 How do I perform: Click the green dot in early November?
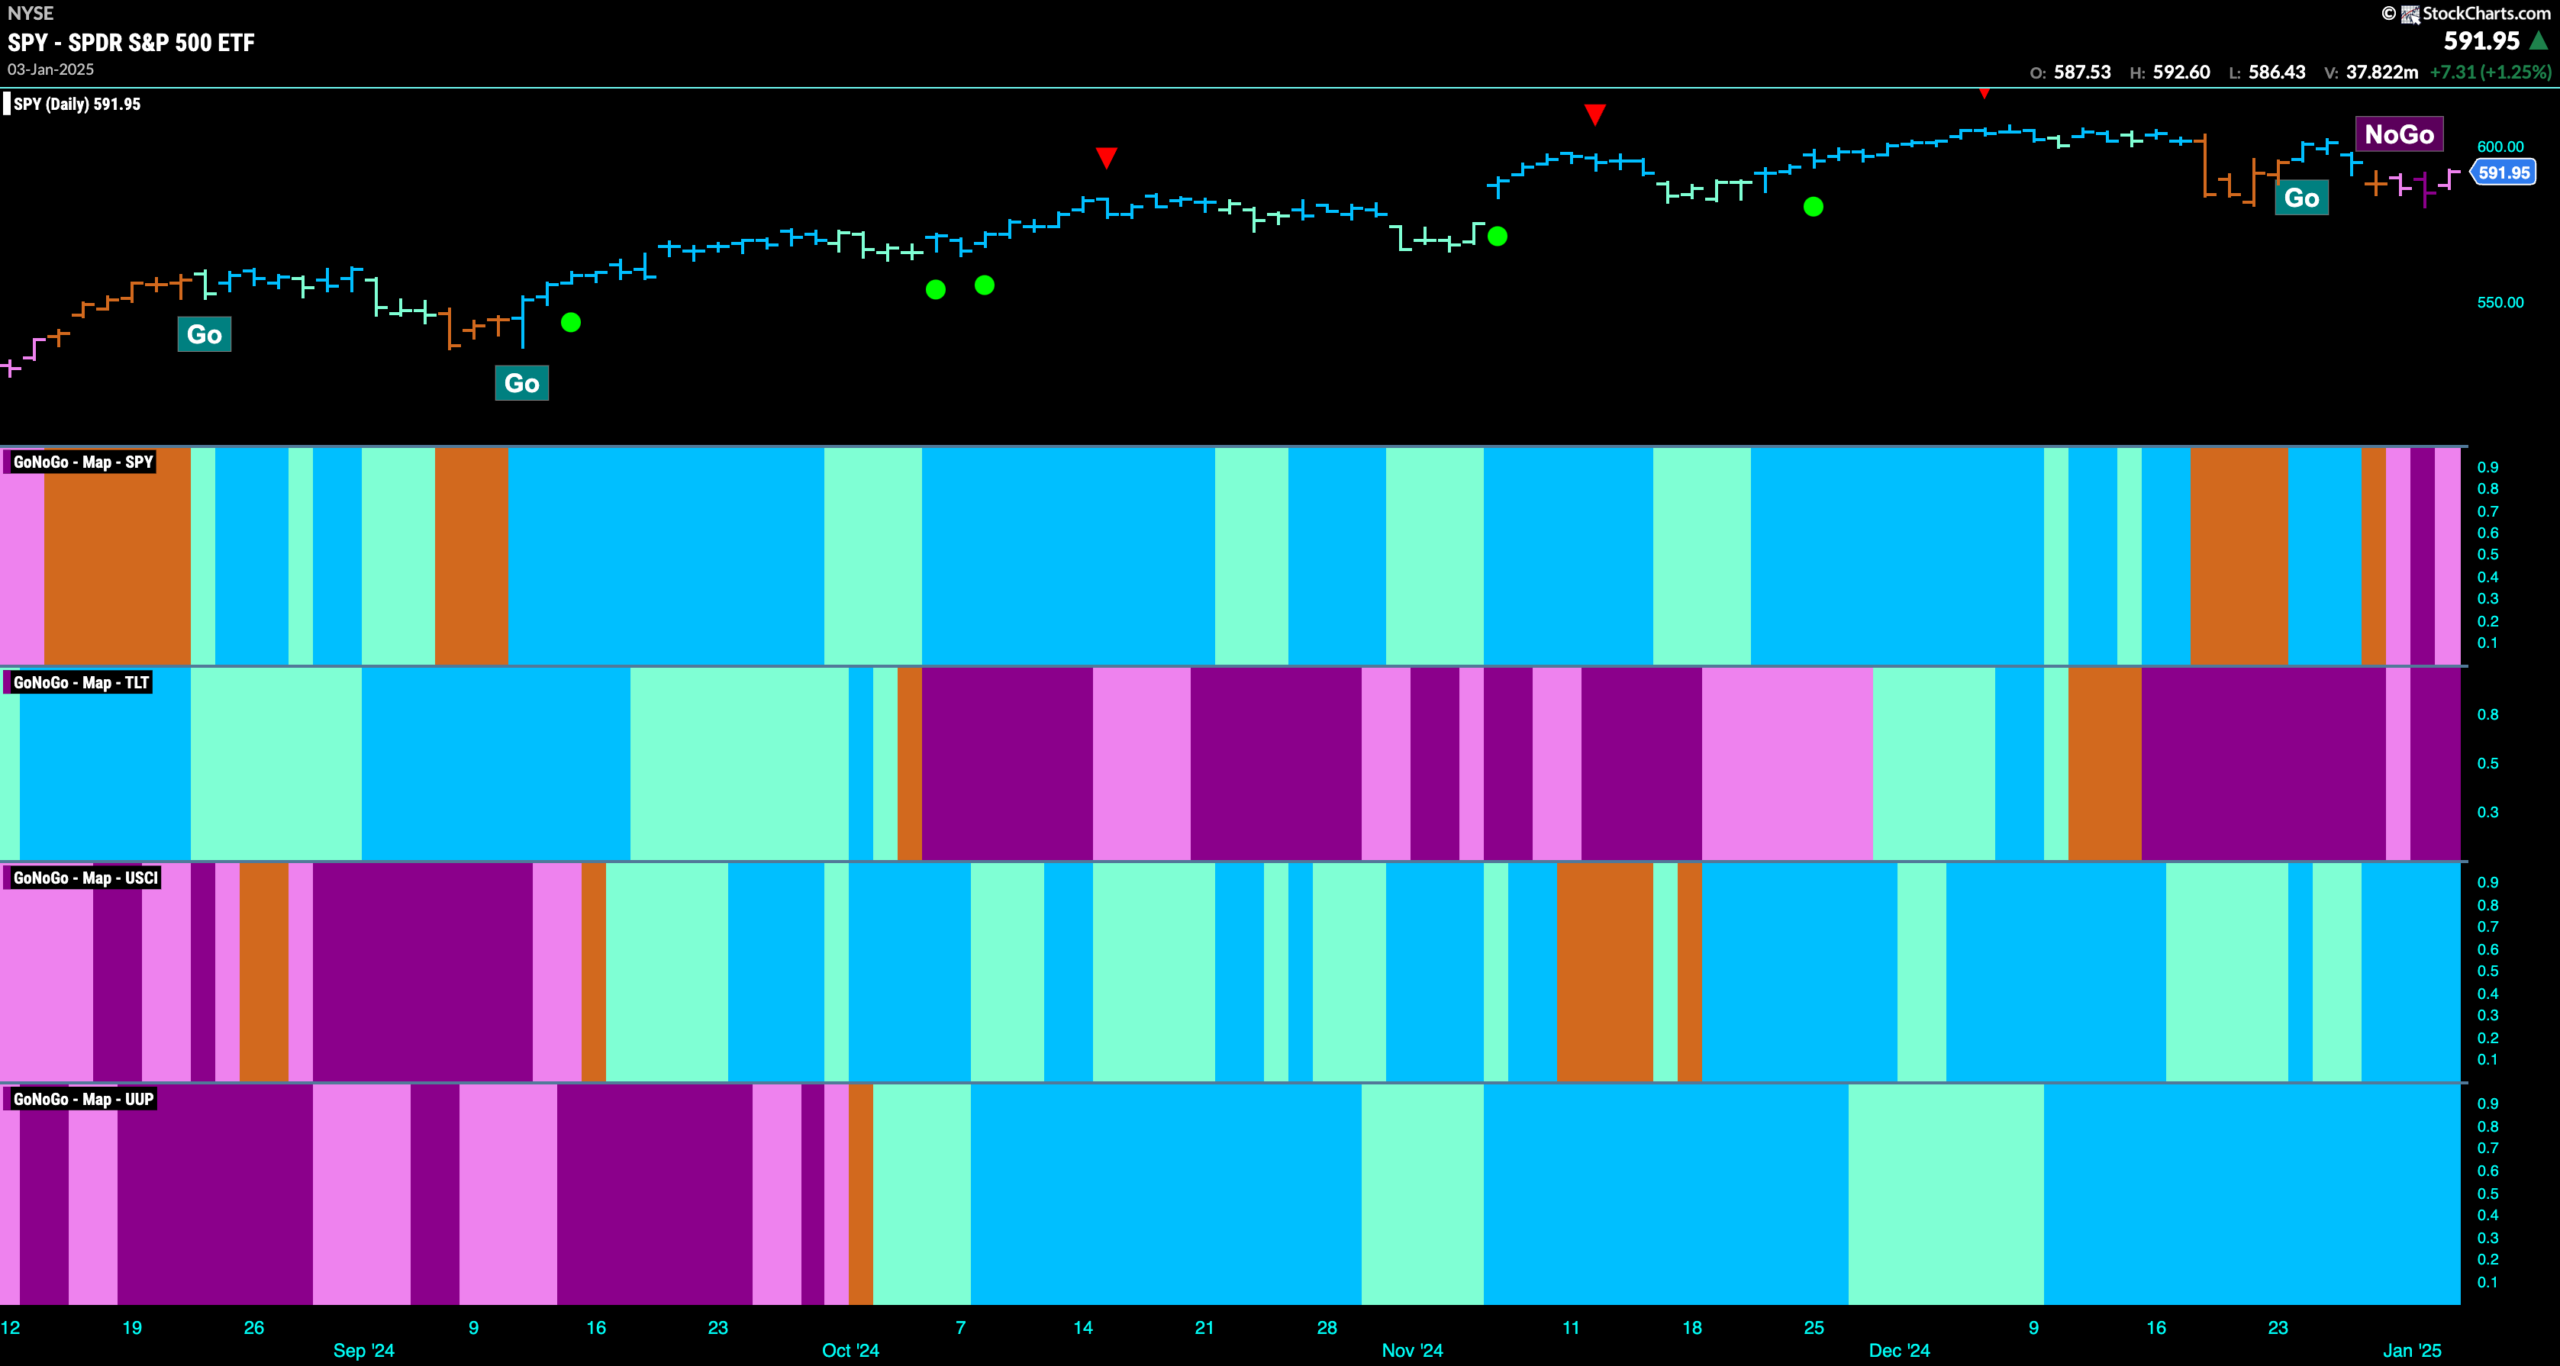tap(1497, 237)
